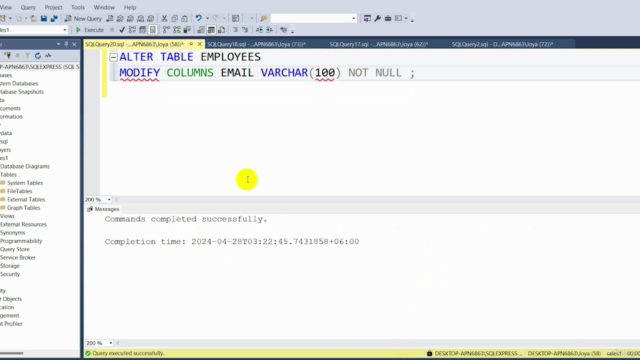640x360 pixels.
Task: Toggle Include Client Statistics
Action: pyautogui.click(x=187, y=30)
